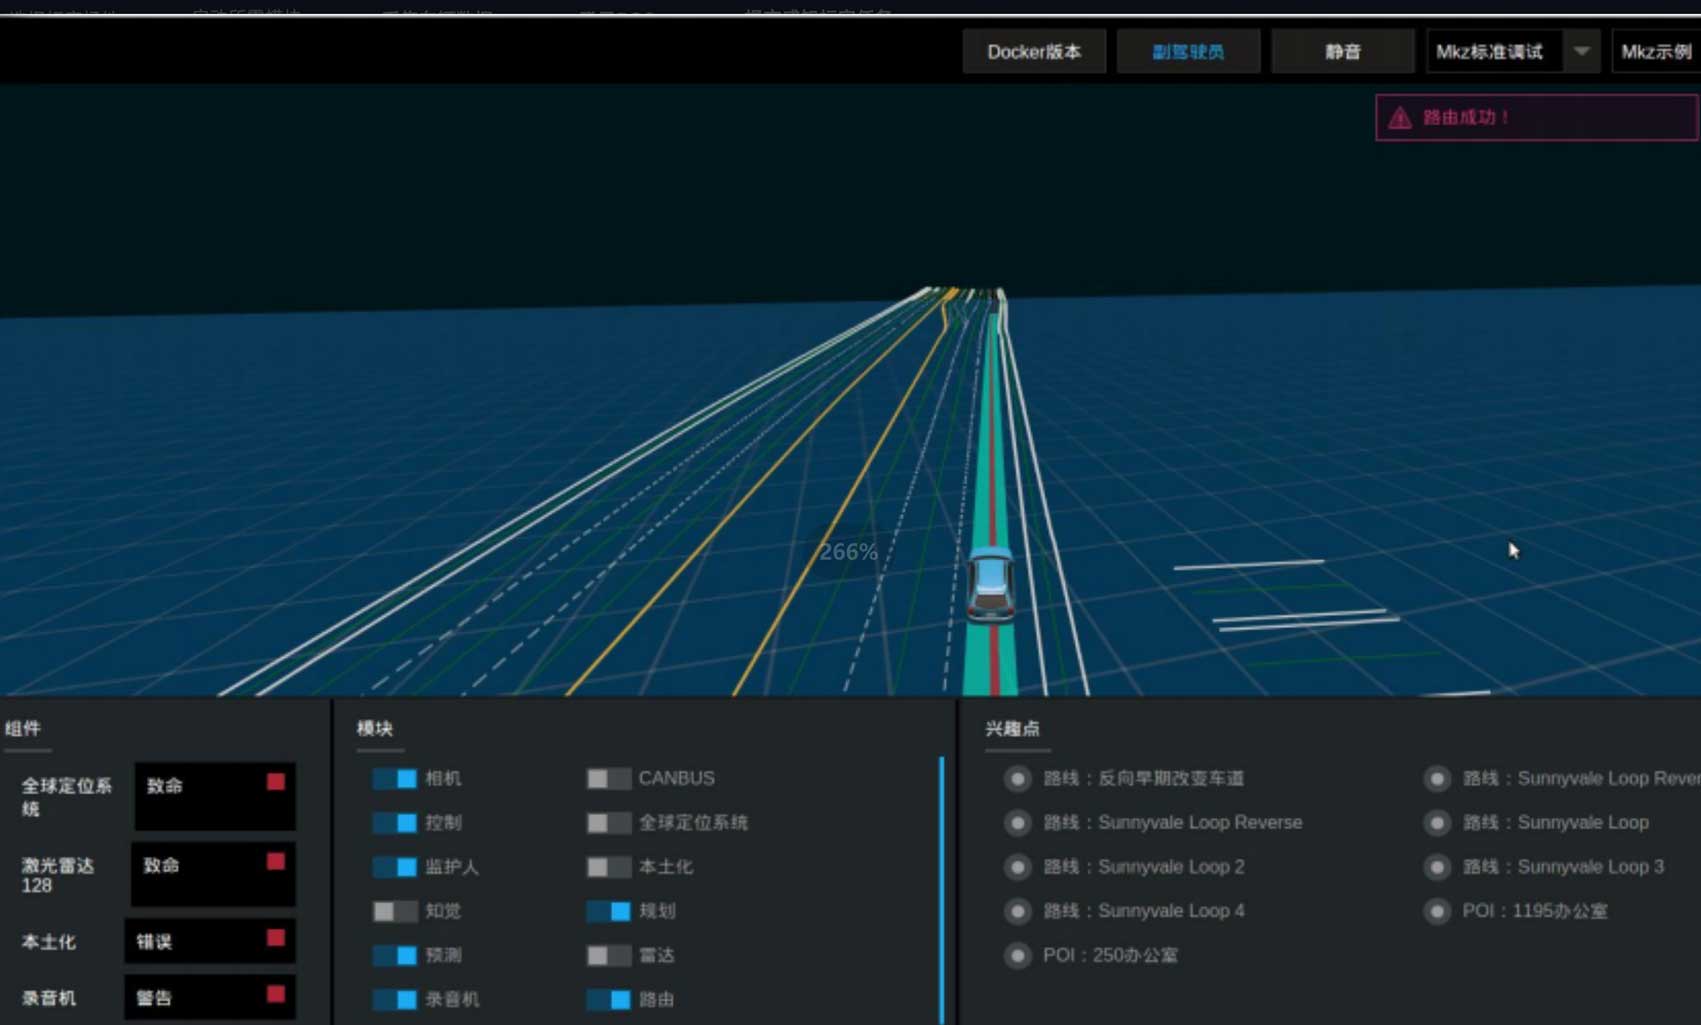Image resolution: width=1701 pixels, height=1025 pixels.
Task: Open the Mkz标准调试 mode dropdown arrow
Action: [1581, 51]
